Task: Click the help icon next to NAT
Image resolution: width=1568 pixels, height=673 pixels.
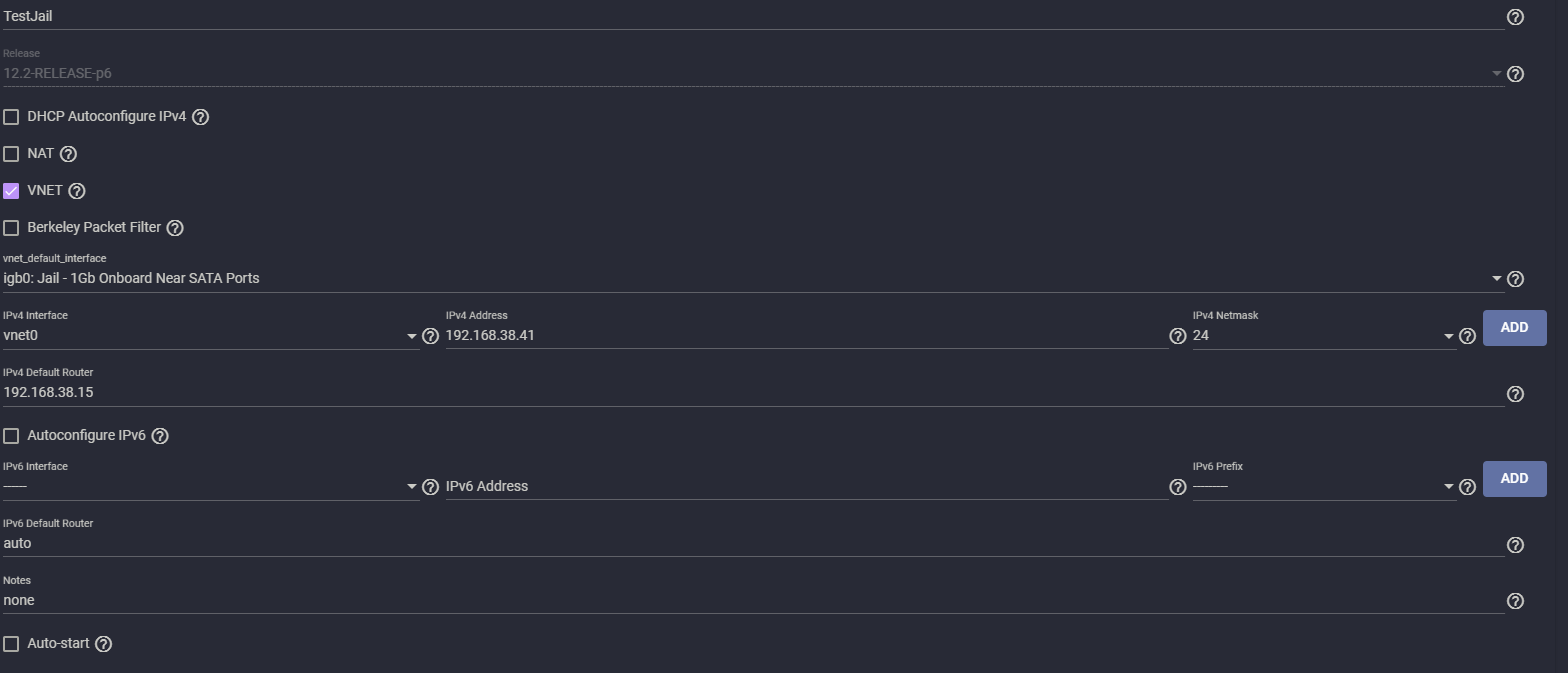Action: [x=68, y=154]
